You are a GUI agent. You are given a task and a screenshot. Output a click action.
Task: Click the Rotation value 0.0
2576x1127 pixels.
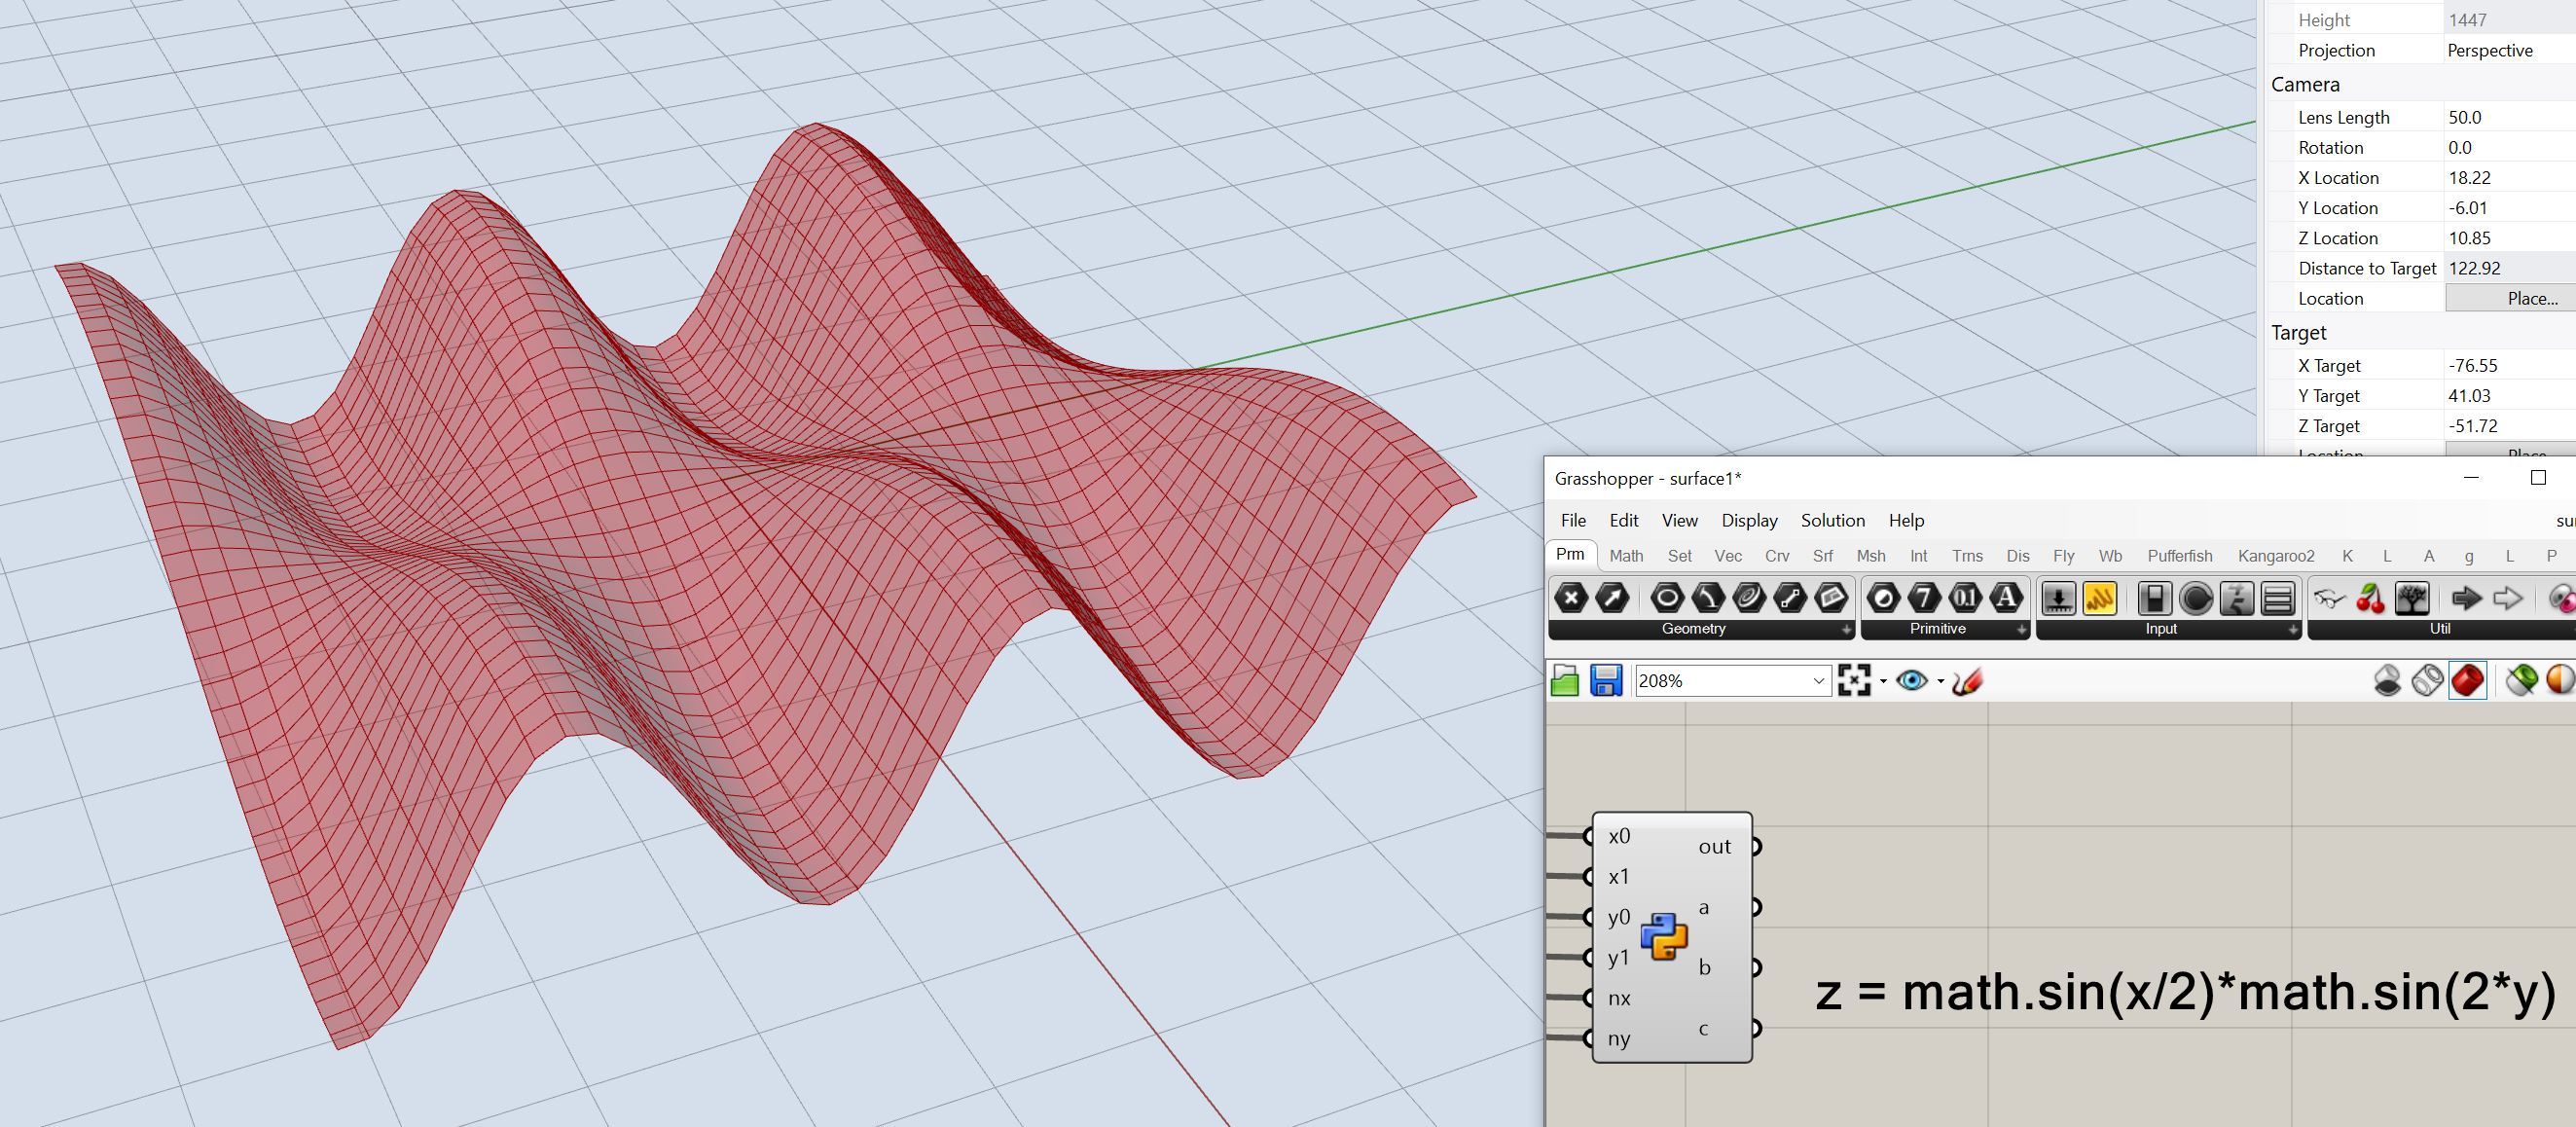2510,148
